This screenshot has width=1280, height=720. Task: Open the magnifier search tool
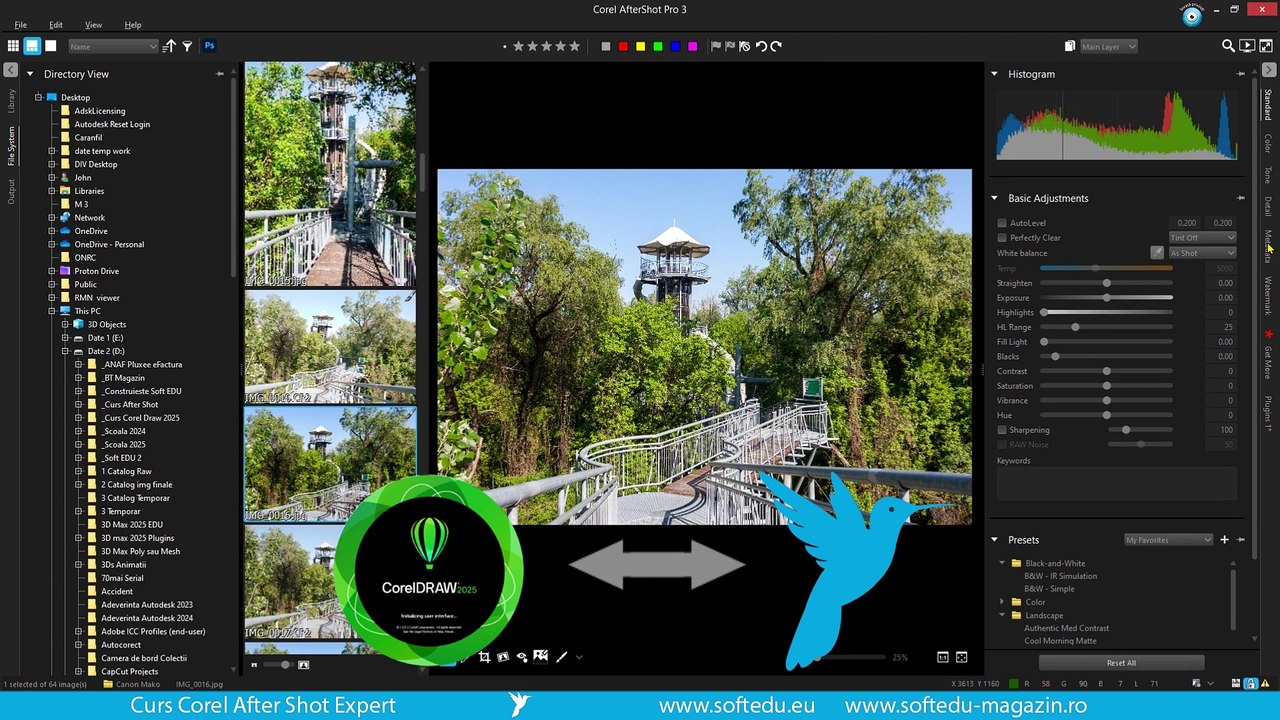[x=1228, y=46]
